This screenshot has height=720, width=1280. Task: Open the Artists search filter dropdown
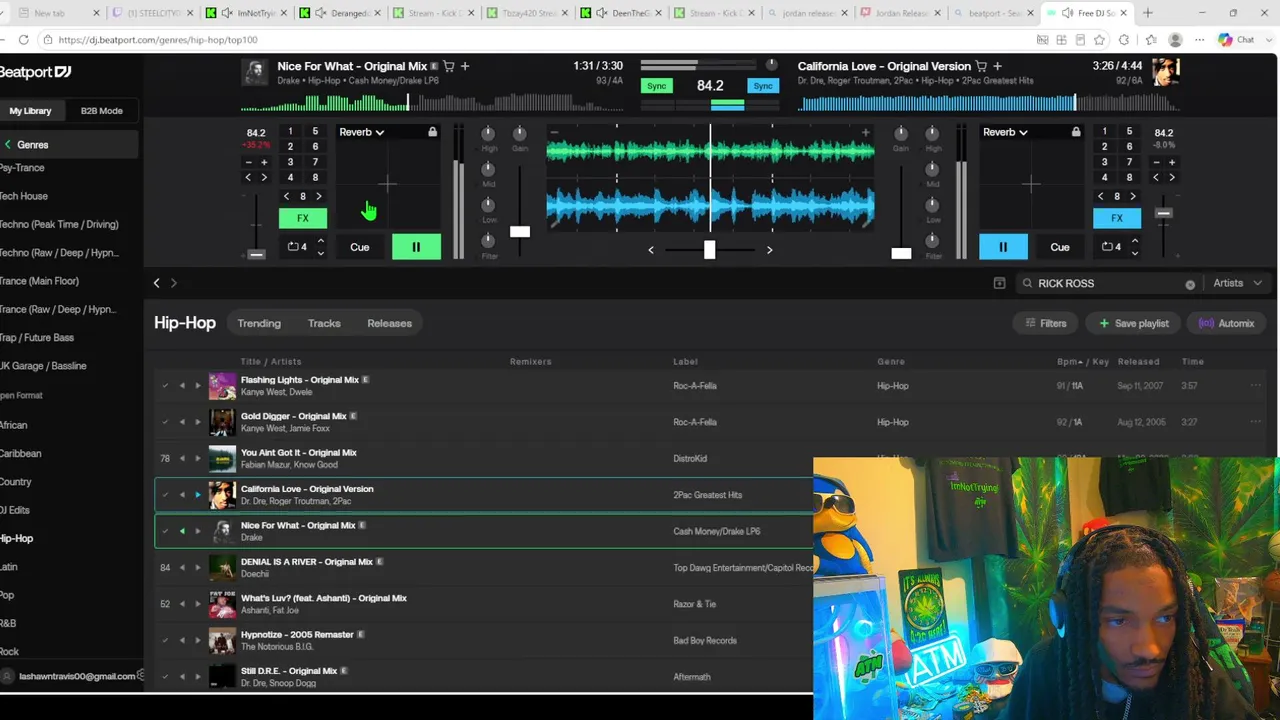(1237, 283)
